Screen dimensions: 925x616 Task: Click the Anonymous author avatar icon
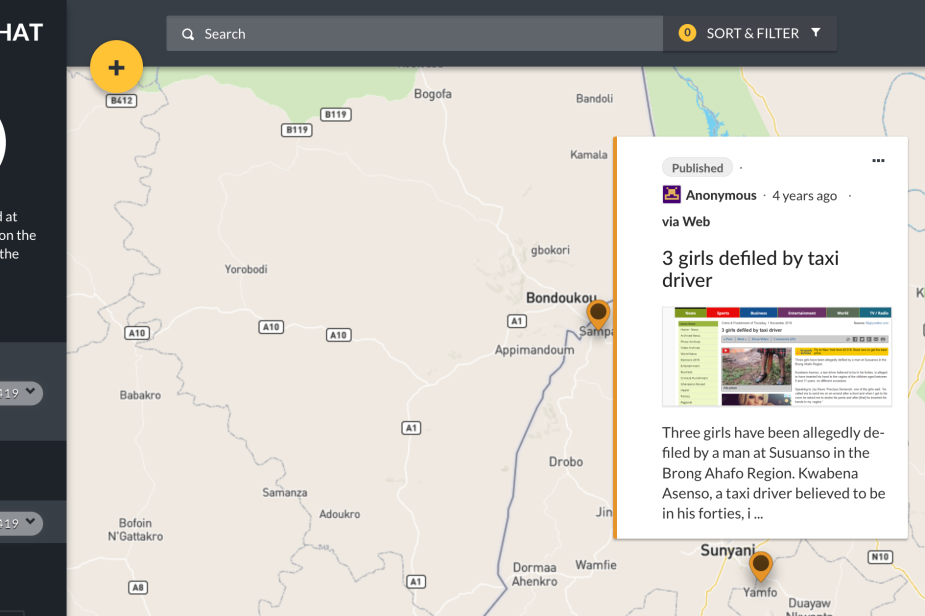point(671,195)
